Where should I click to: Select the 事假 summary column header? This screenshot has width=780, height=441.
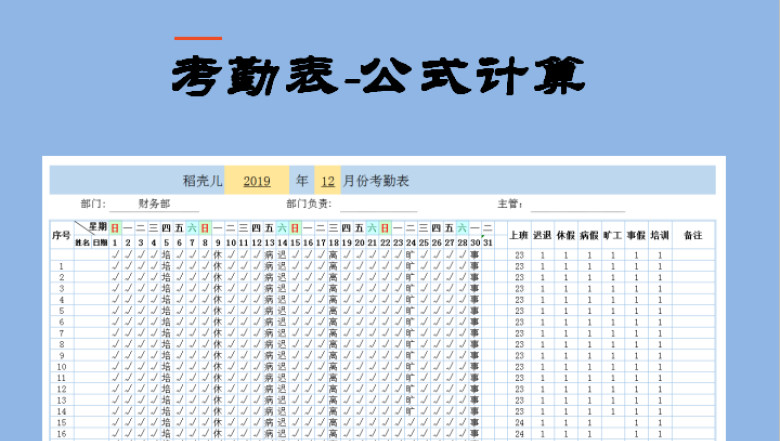(636, 235)
